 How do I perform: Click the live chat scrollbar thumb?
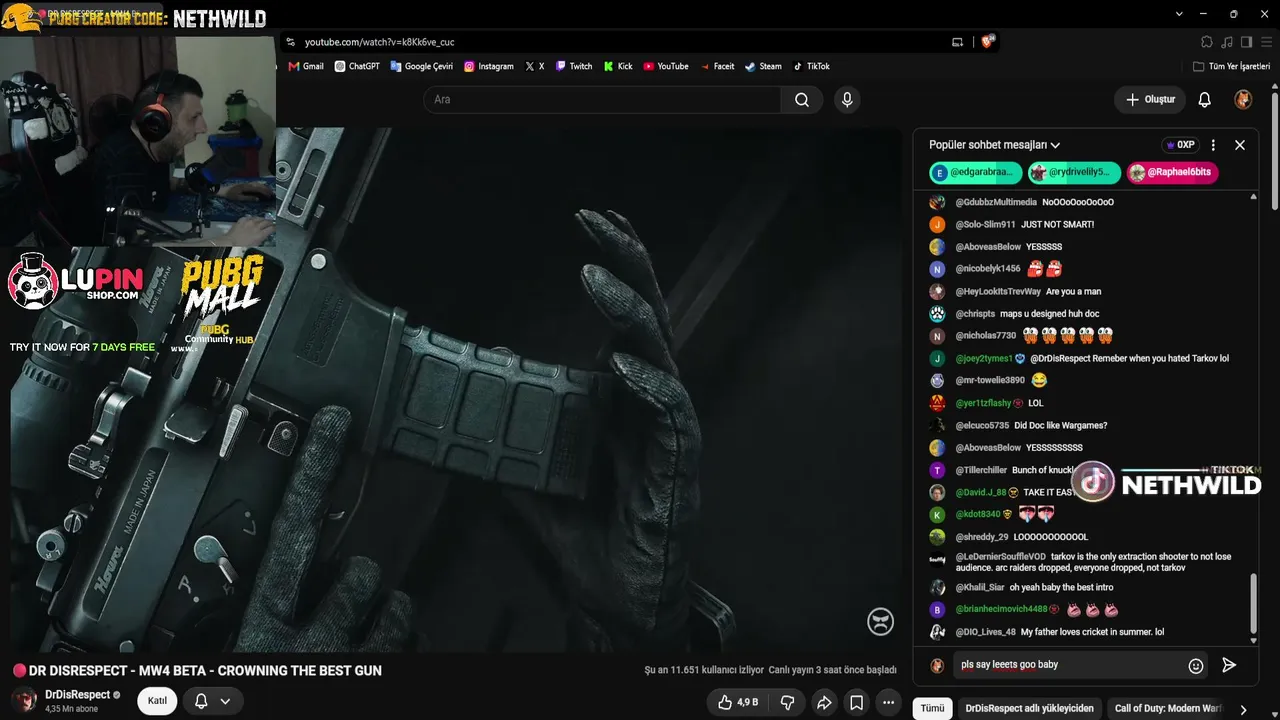(x=1254, y=602)
